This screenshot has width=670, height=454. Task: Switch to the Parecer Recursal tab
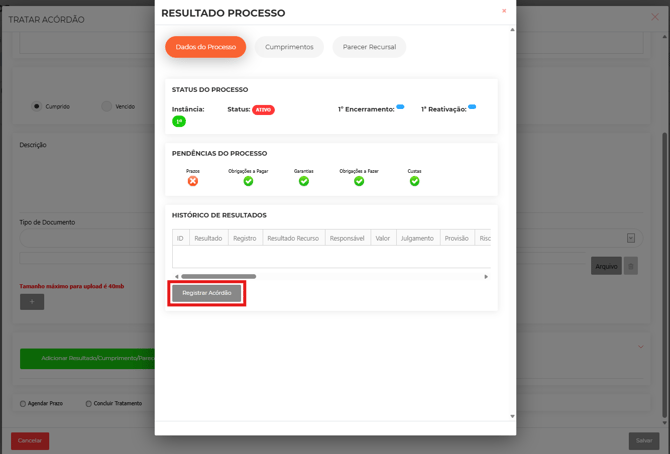click(x=369, y=47)
